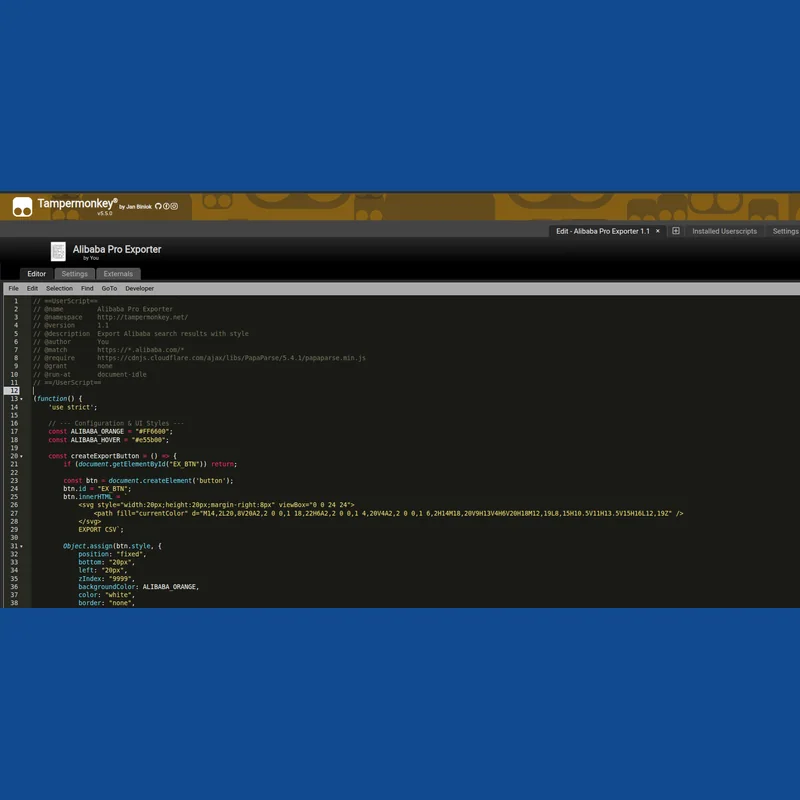Open the Selection menu
The width and height of the screenshot is (800, 800).
coord(59,288)
